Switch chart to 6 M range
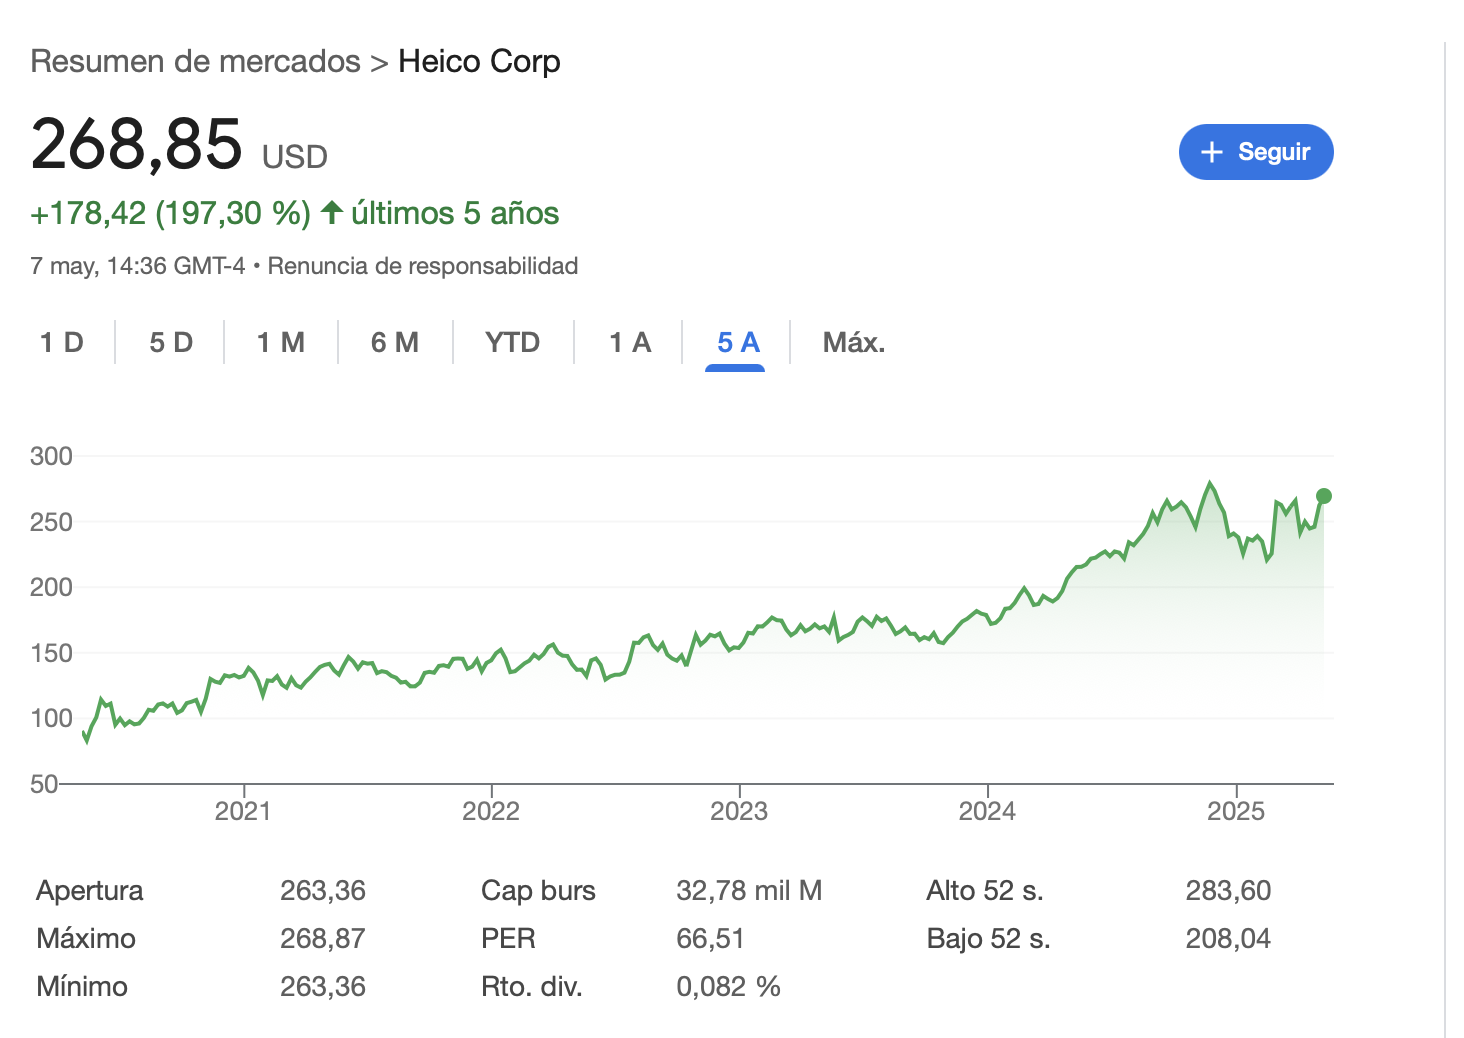 395,343
